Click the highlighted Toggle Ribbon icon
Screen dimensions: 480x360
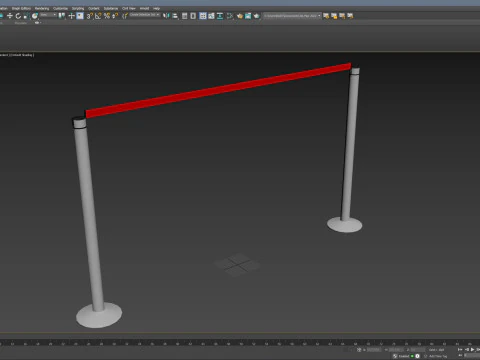[x=203, y=16]
